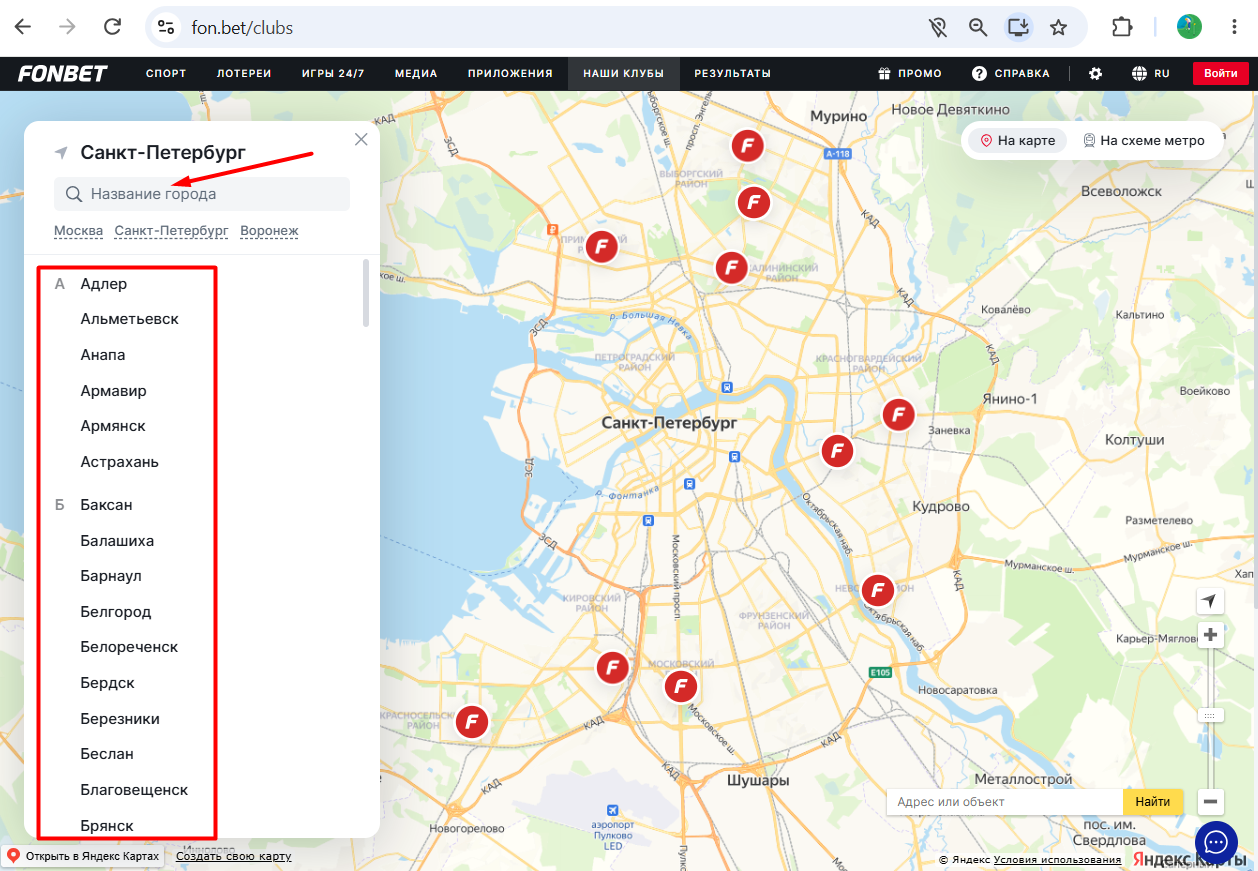The height and width of the screenshot is (871, 1258).
Task: Select Астрахань in the city list
Action: pyautogui.click(x=120, y=462)
